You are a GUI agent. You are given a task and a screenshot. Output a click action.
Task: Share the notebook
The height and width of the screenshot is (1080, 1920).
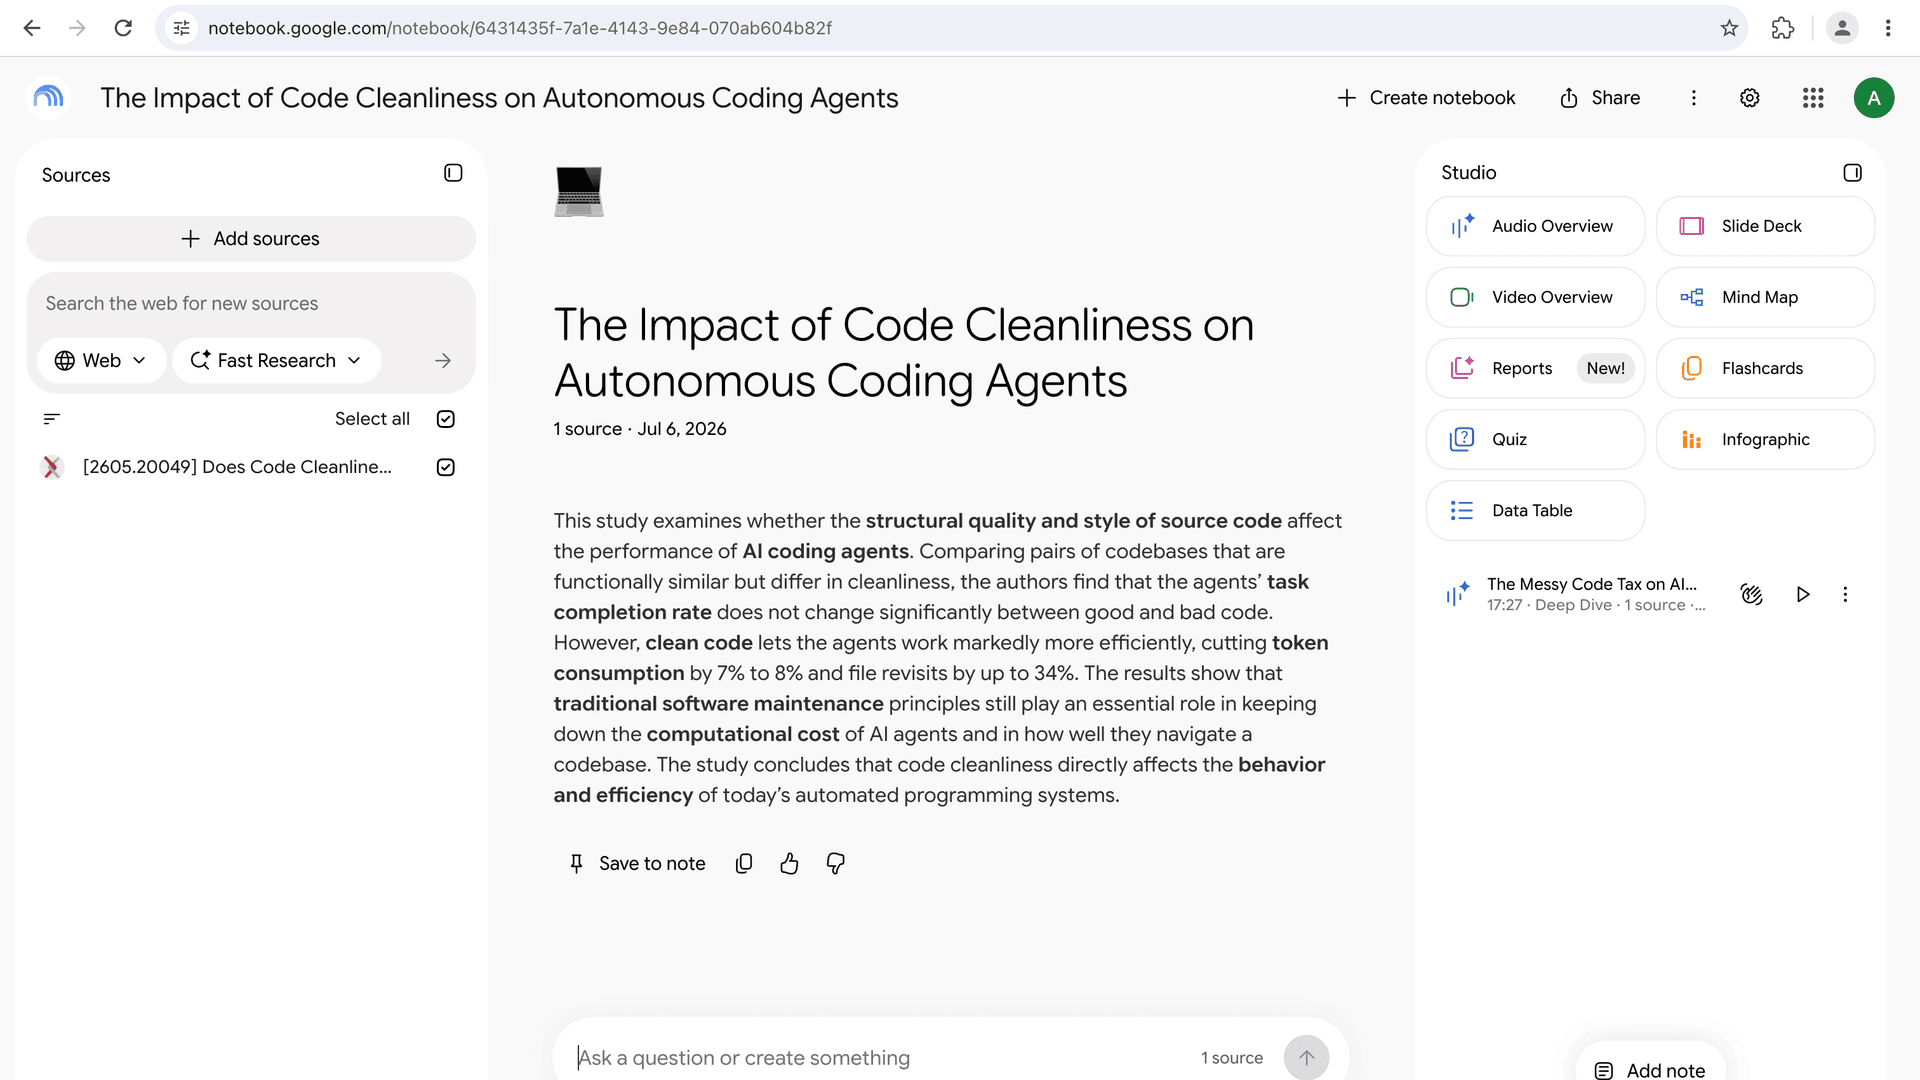[x=1600, y=98]
